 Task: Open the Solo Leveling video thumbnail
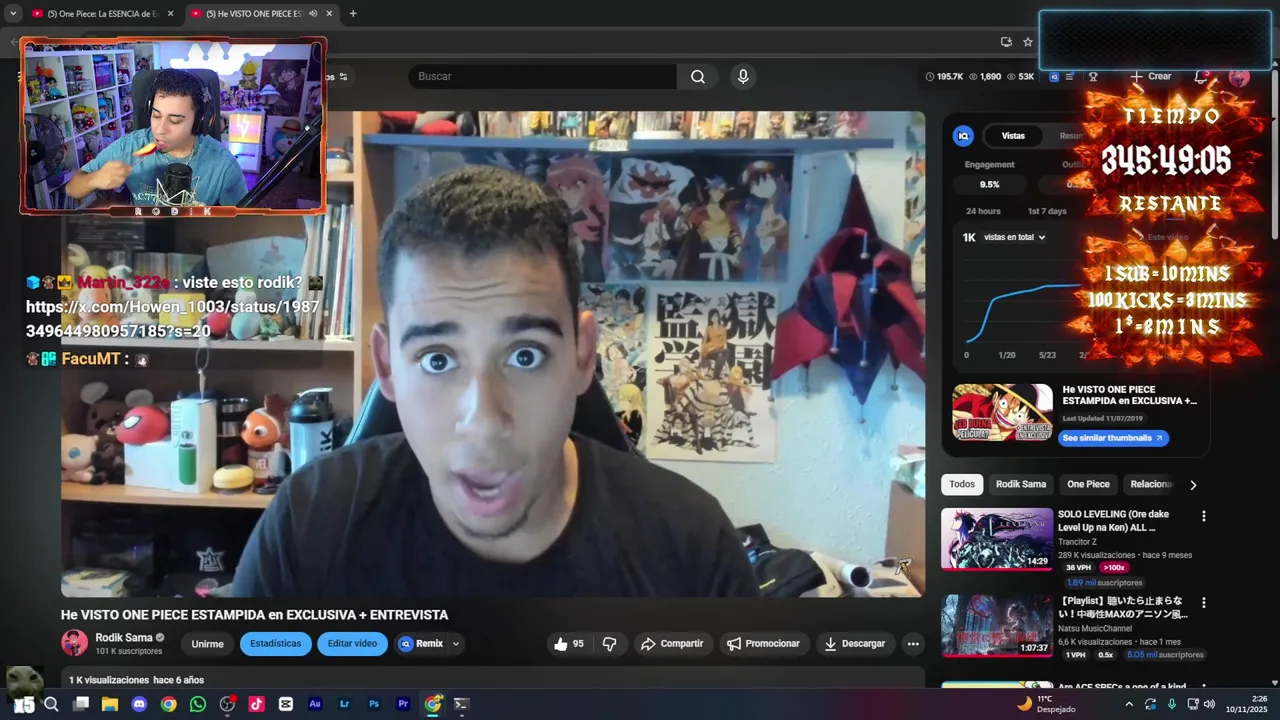(x=997, y=538)
